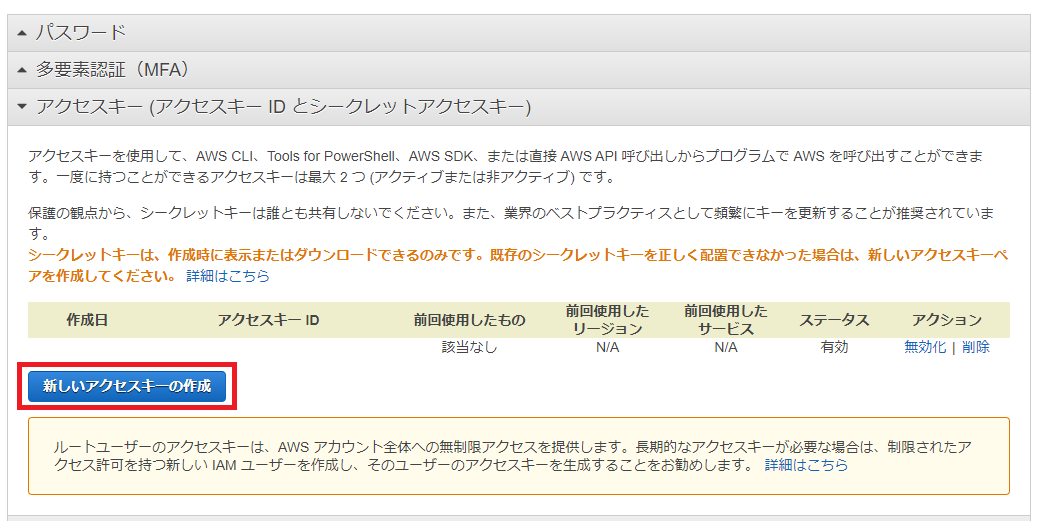This screenshot has width=1038, height=521.
Task: Open the 多要素認証 (MFA) header title
Action: click(112, 70)
